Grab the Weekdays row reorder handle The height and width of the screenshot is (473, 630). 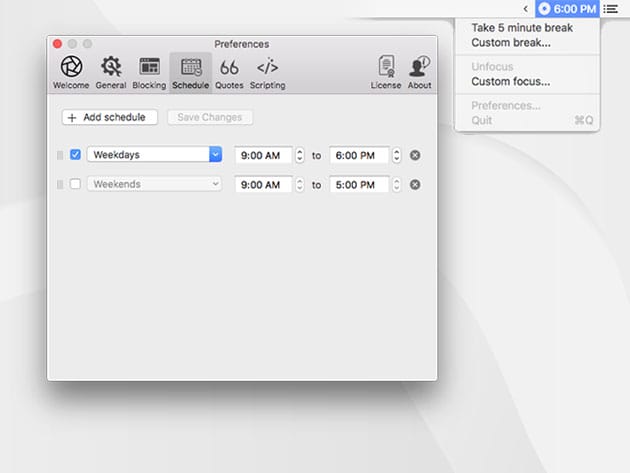pos(60,155)
